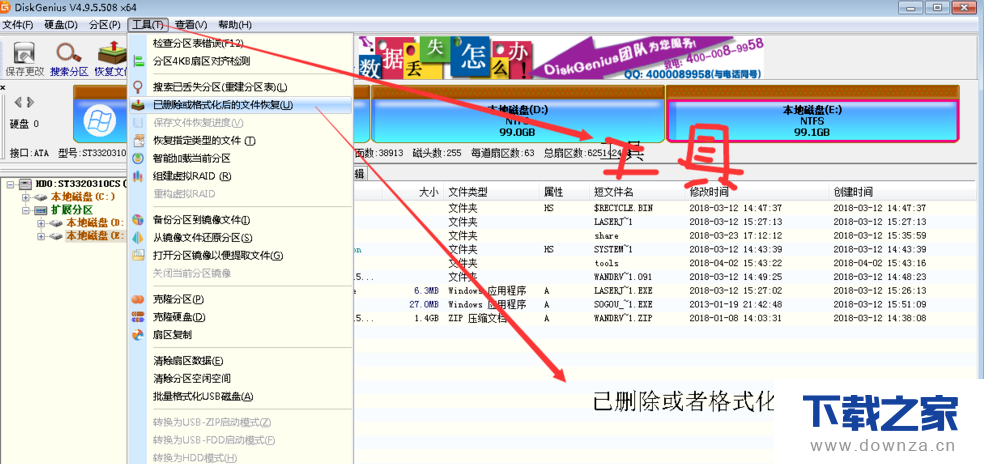Click the 搜索已丢失分区 magnifier menu icon
This screenshot has width=984, height=464.
click(139, 87)
